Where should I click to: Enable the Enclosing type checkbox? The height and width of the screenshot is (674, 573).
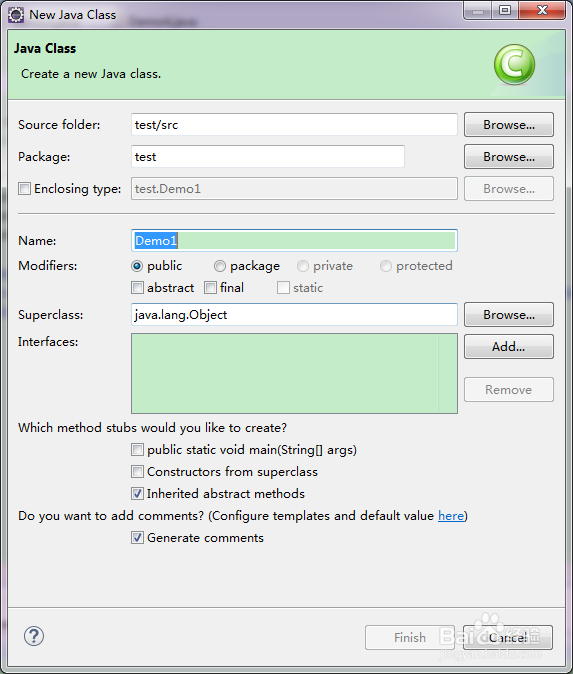(x=25, y=189)
